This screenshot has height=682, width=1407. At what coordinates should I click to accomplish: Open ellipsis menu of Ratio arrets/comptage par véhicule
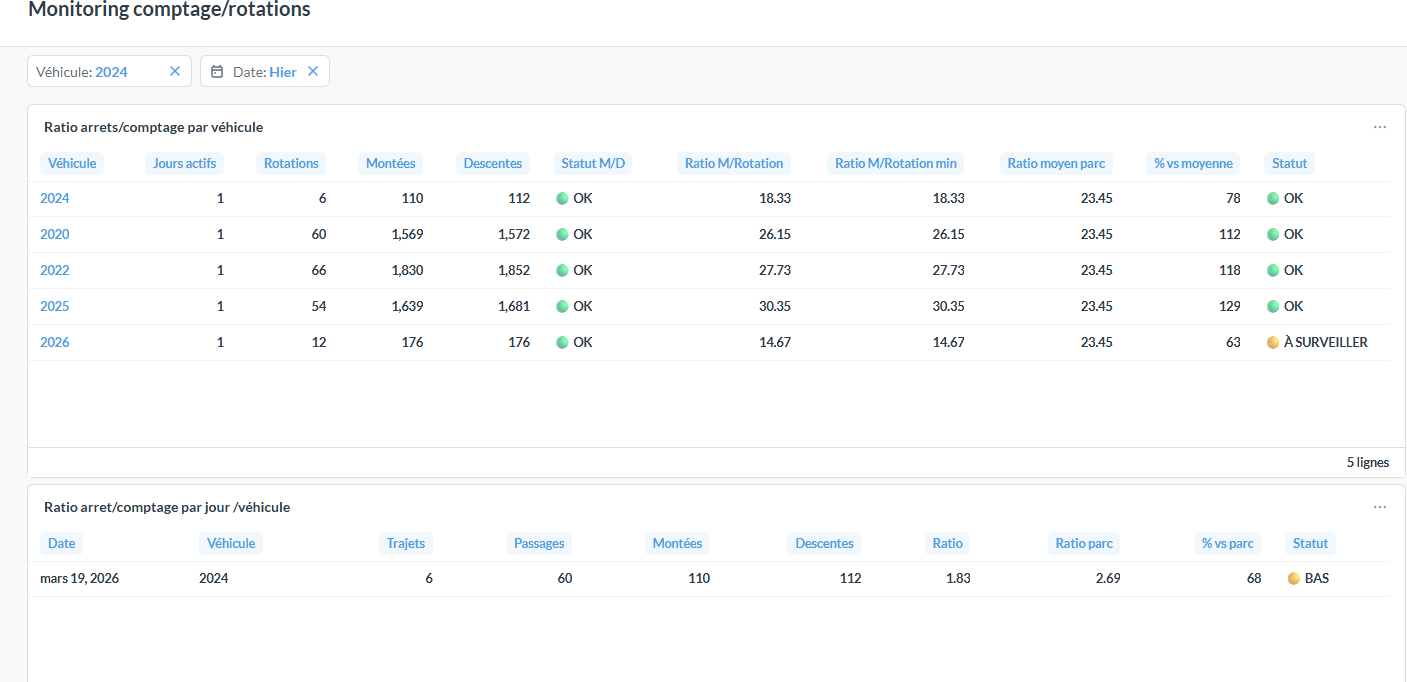pyautogui.click(x=1379, y=127)
